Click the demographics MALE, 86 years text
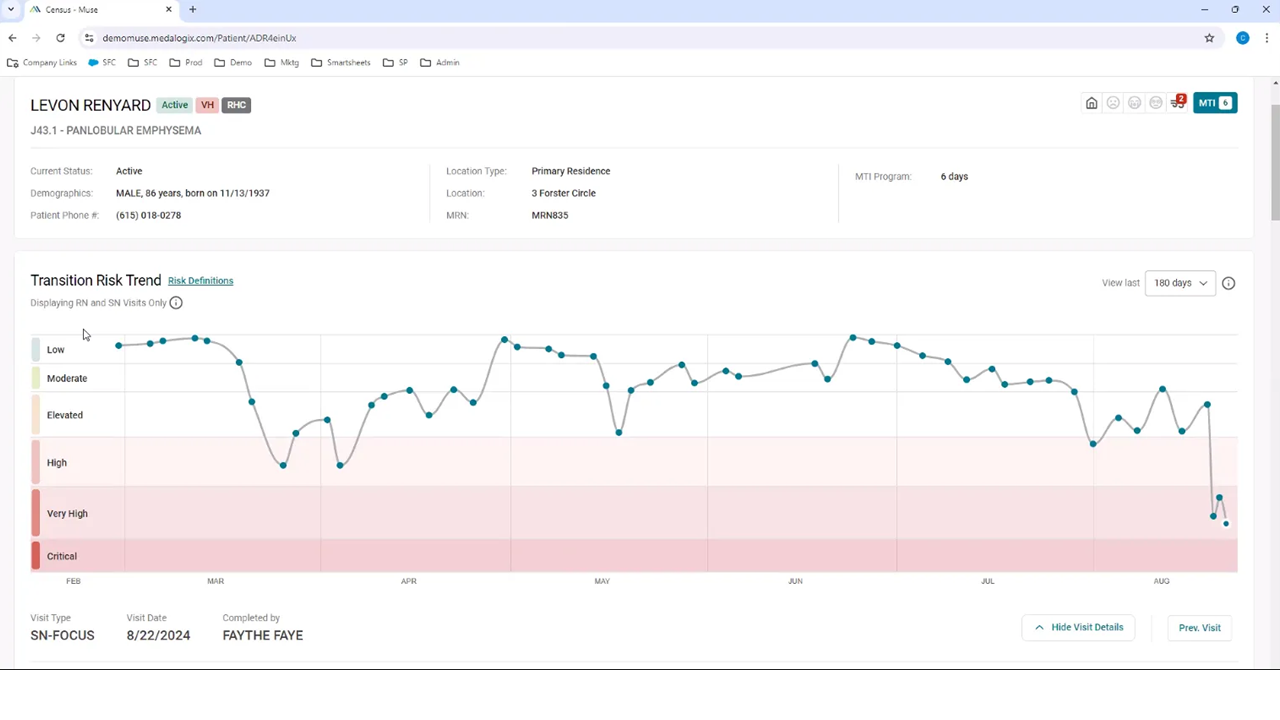The height and width of the screenshot is (720, 1280). 192,193
